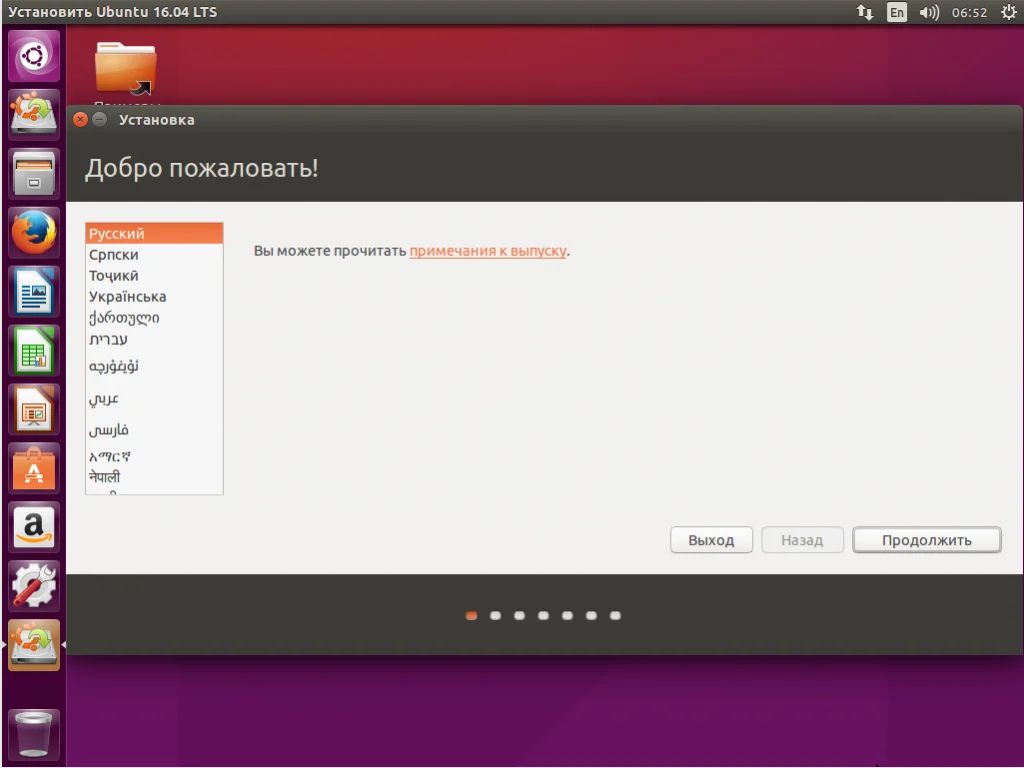Close the Установка window
The width and height of the screenshot is (1024, 768).
click(80, 120)
